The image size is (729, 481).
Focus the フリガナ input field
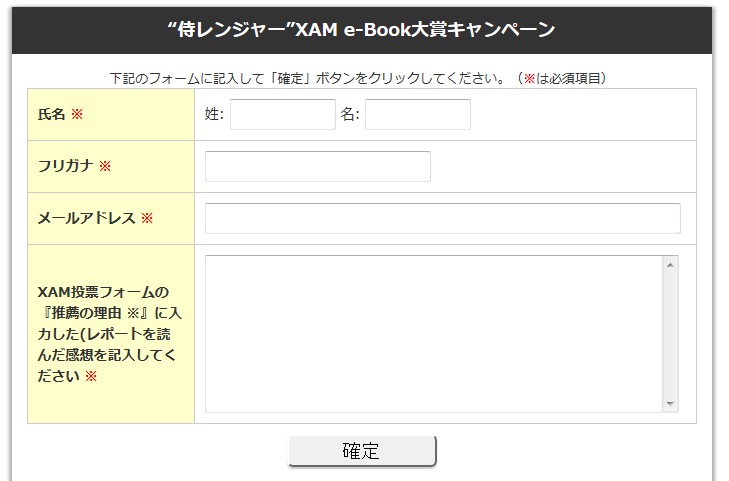coord(318,166)
